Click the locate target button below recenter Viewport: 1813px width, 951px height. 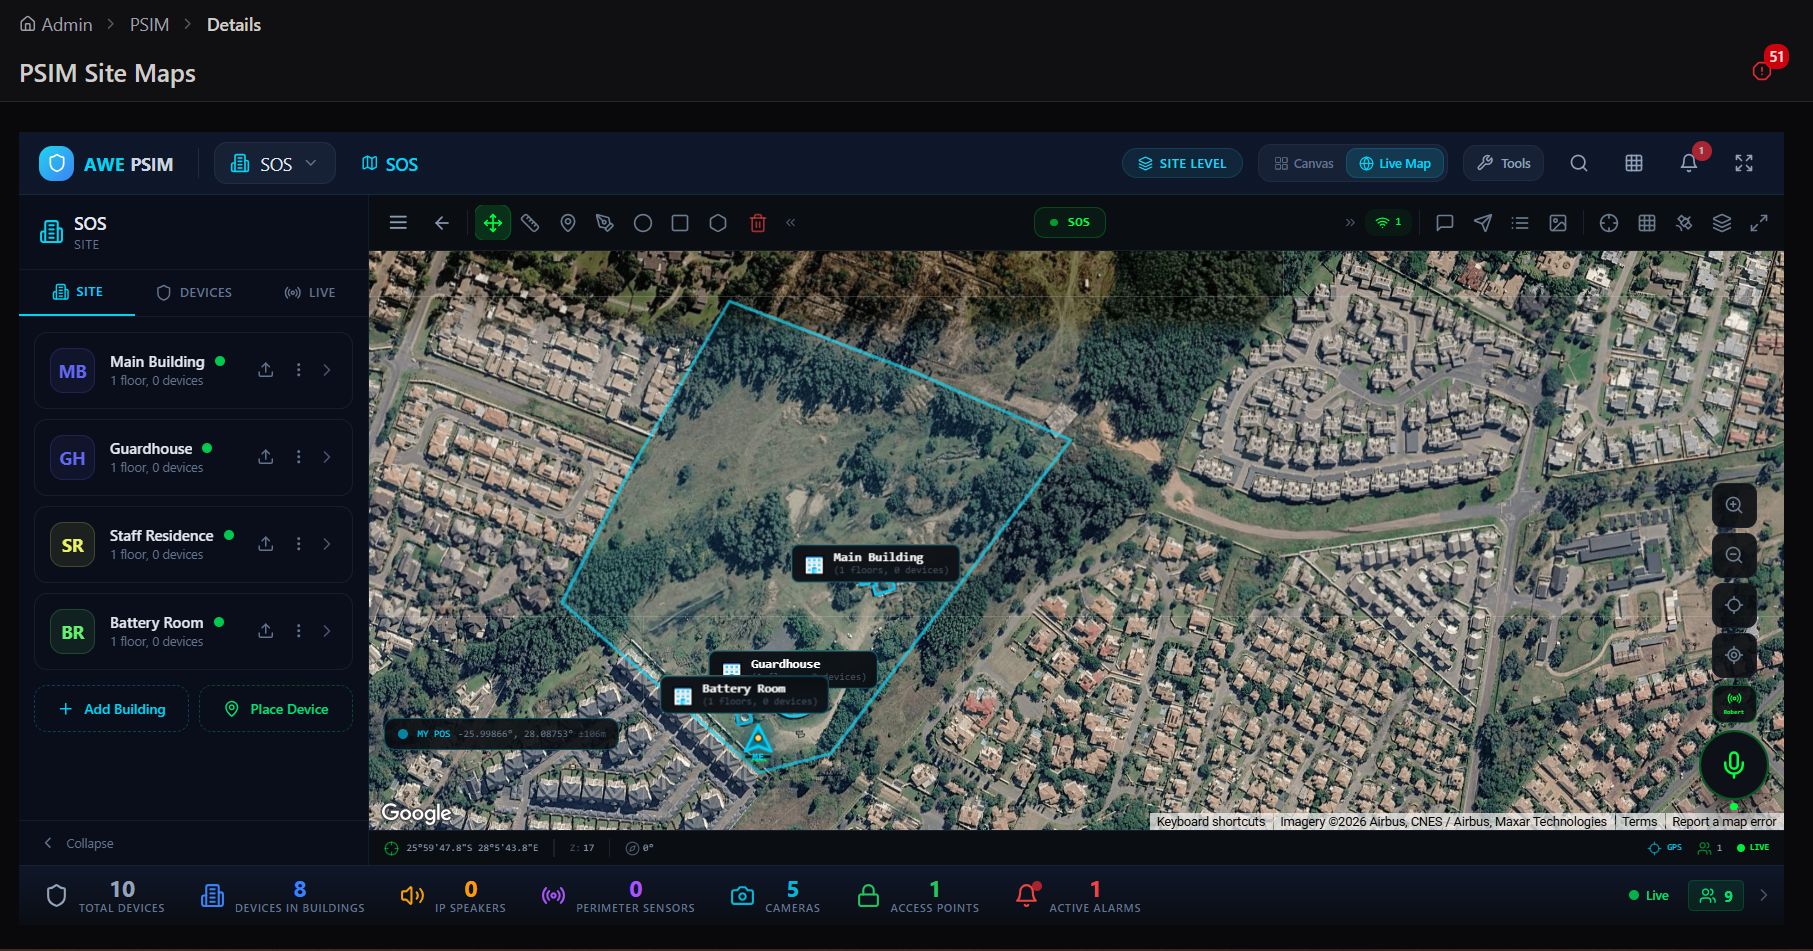pyautogui.click(x=1734, y=655)
